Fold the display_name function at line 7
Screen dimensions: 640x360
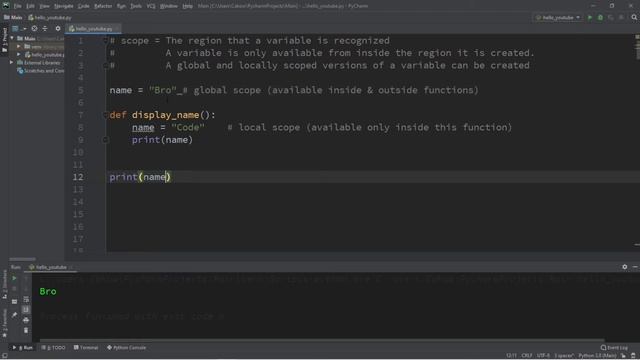[x=106, y=115]
